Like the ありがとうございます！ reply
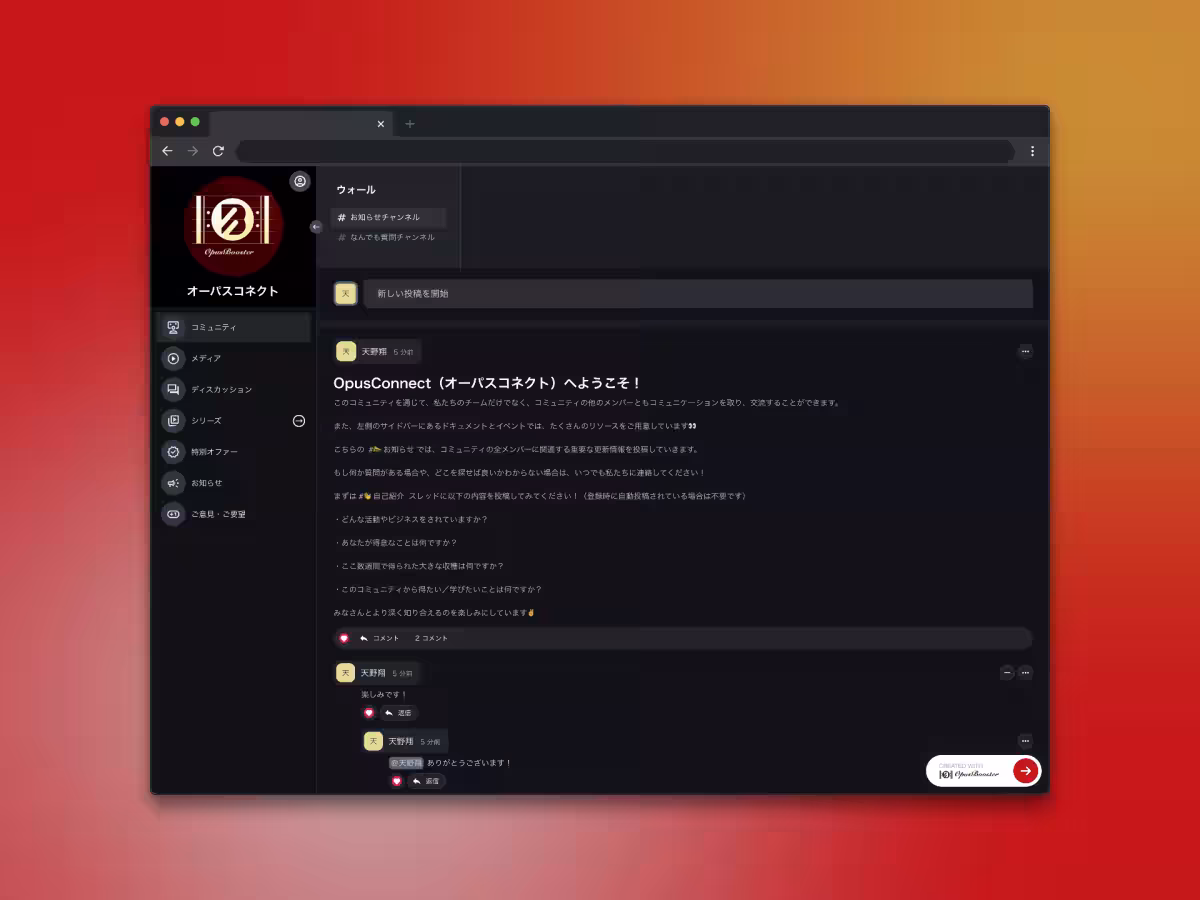Screen dimensions: 1200x900 click(x=397, y=781)
